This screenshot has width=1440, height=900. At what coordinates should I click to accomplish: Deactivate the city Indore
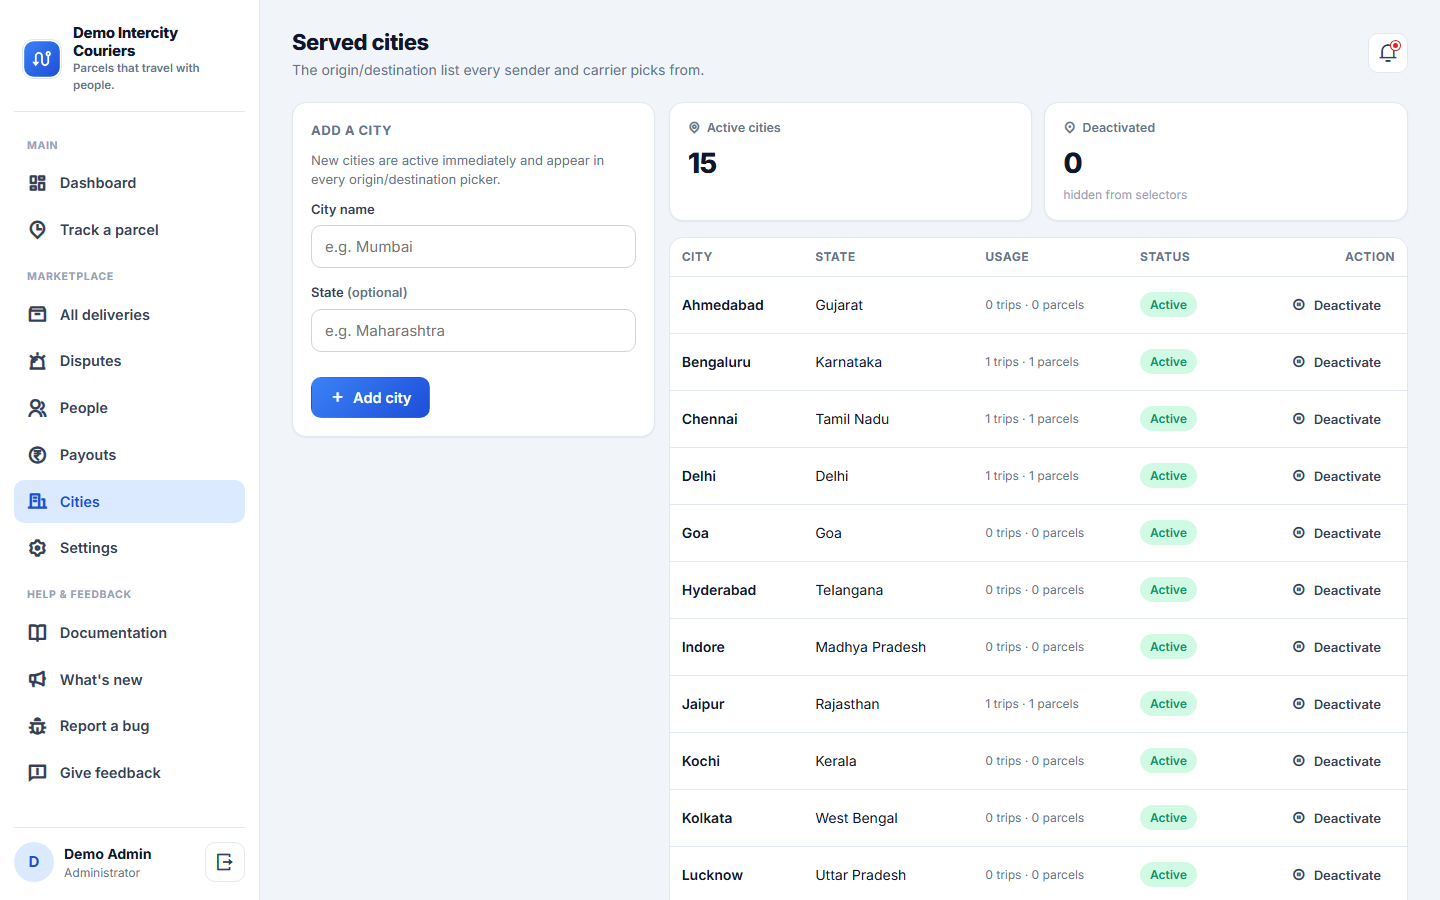(1337, 647)
